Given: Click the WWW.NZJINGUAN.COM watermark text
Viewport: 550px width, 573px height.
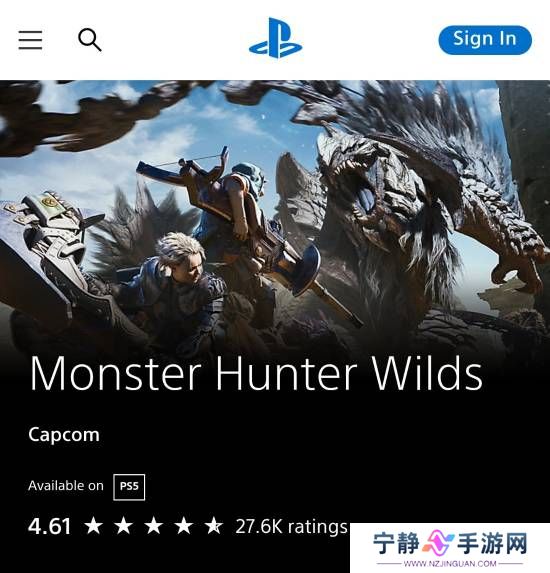Looking at the screenshot, I should 450,563.
